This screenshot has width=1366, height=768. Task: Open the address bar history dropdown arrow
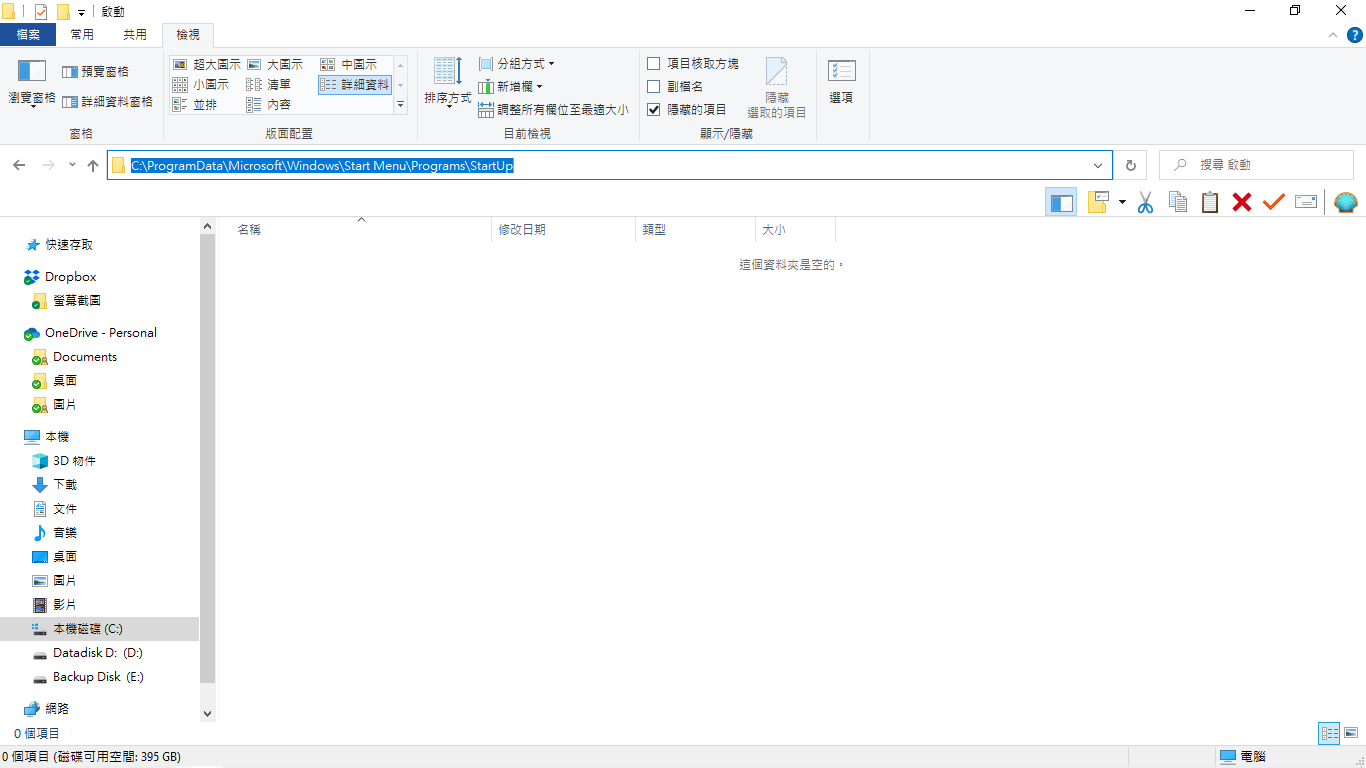coord(1098,165)
